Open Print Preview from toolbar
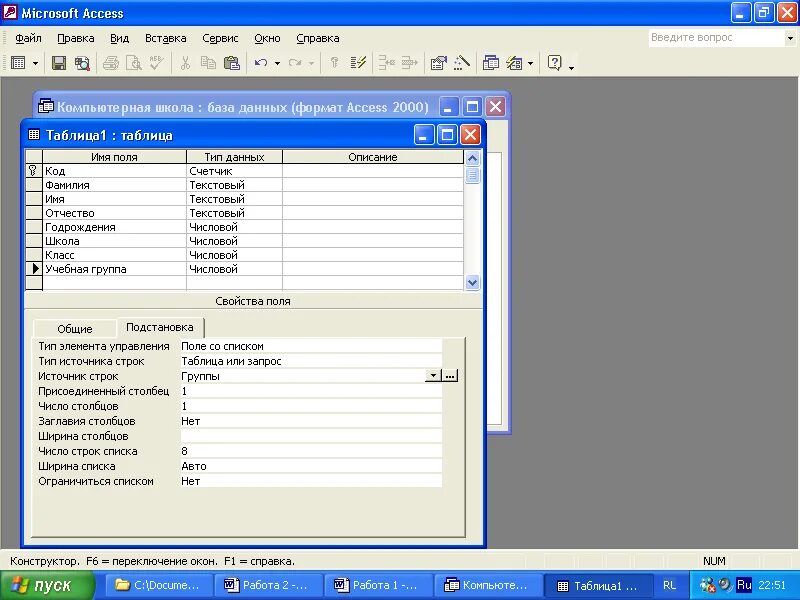The width and height of the screenshot is (800, 600). (x=134, y=63)
